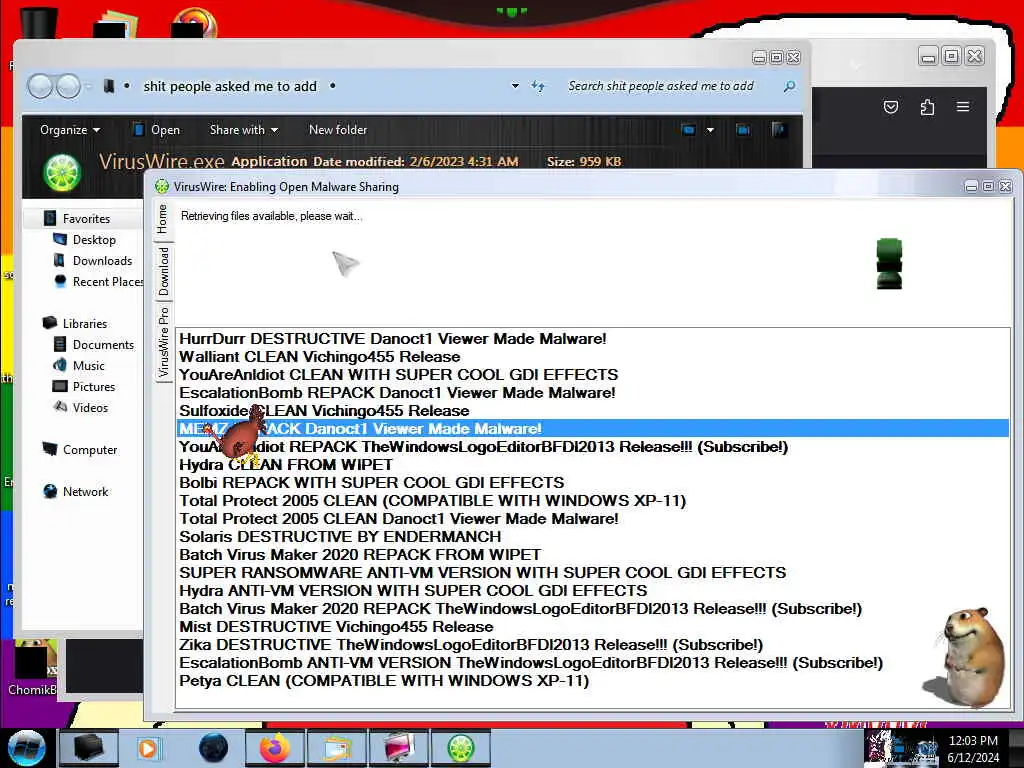Select Favorites in the navigation pane
The height and width of the screenshot is (768, 1024).
77,219
